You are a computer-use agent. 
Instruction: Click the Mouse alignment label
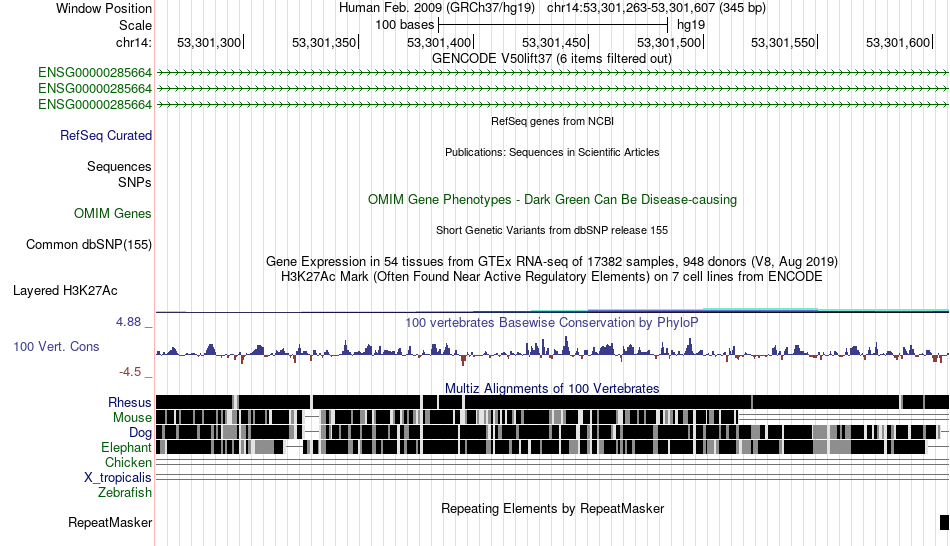[132, 418]
